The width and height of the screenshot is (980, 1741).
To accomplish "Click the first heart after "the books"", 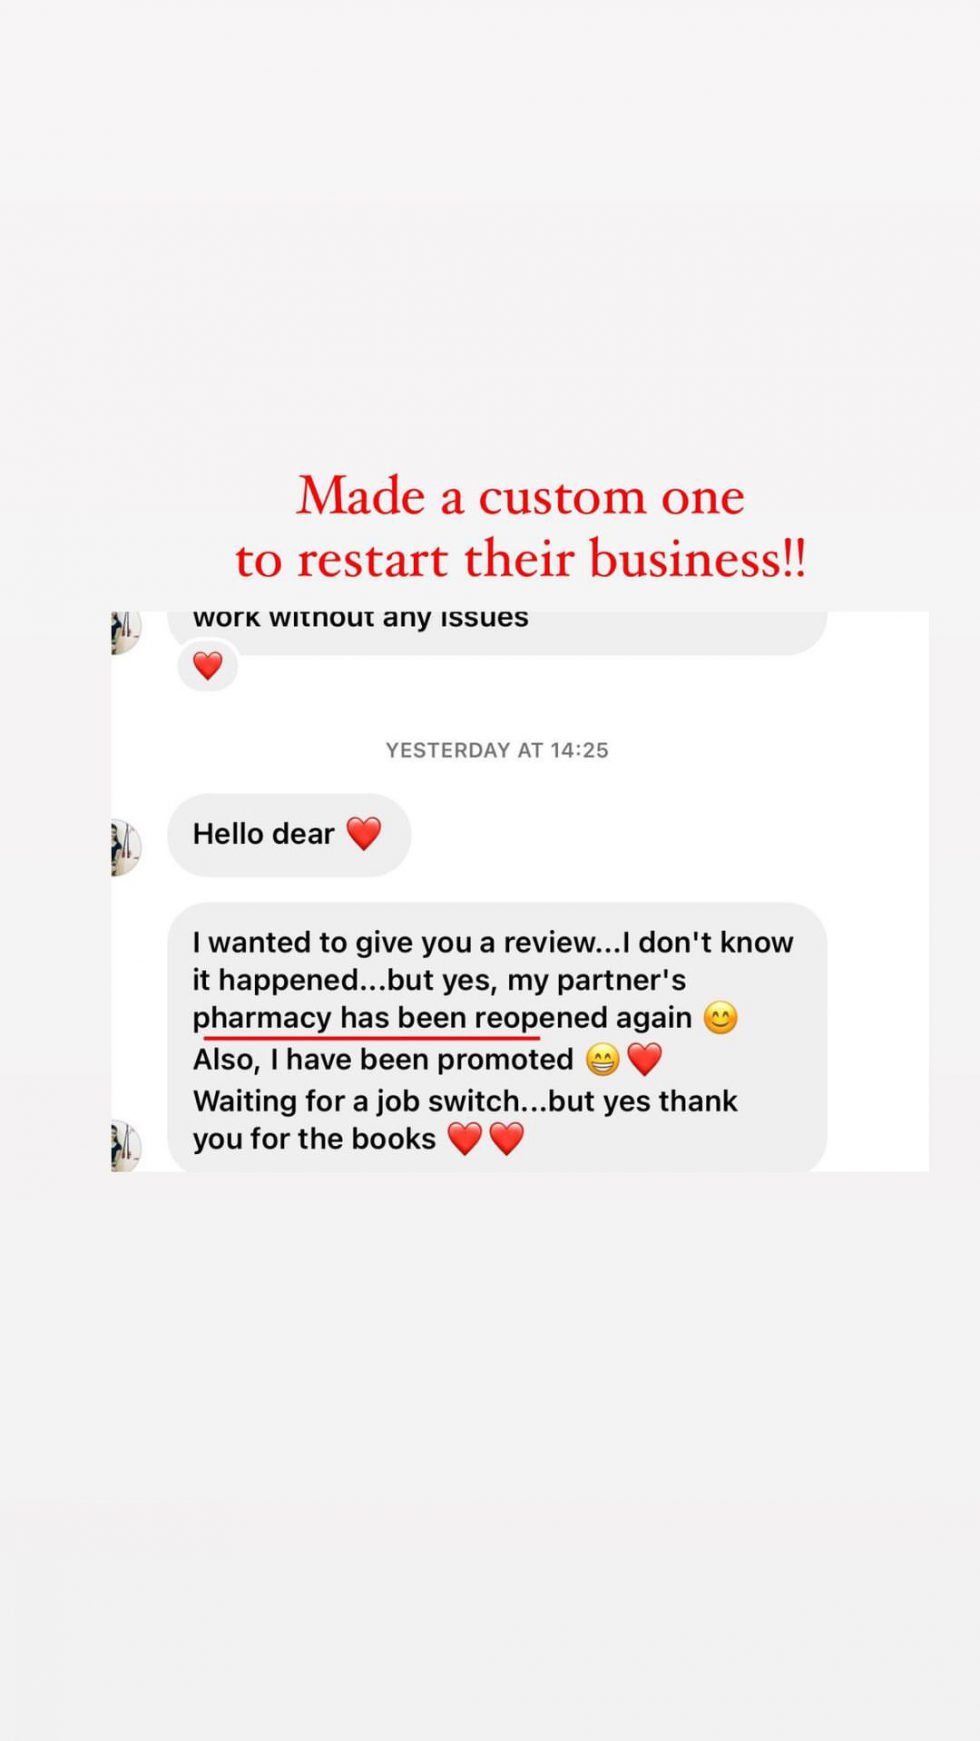I will pos(464,1138).
